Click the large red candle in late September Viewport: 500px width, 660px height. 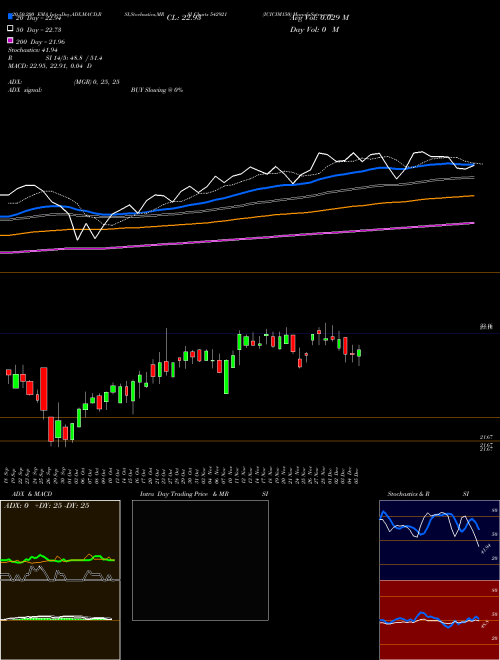(44, 389)
